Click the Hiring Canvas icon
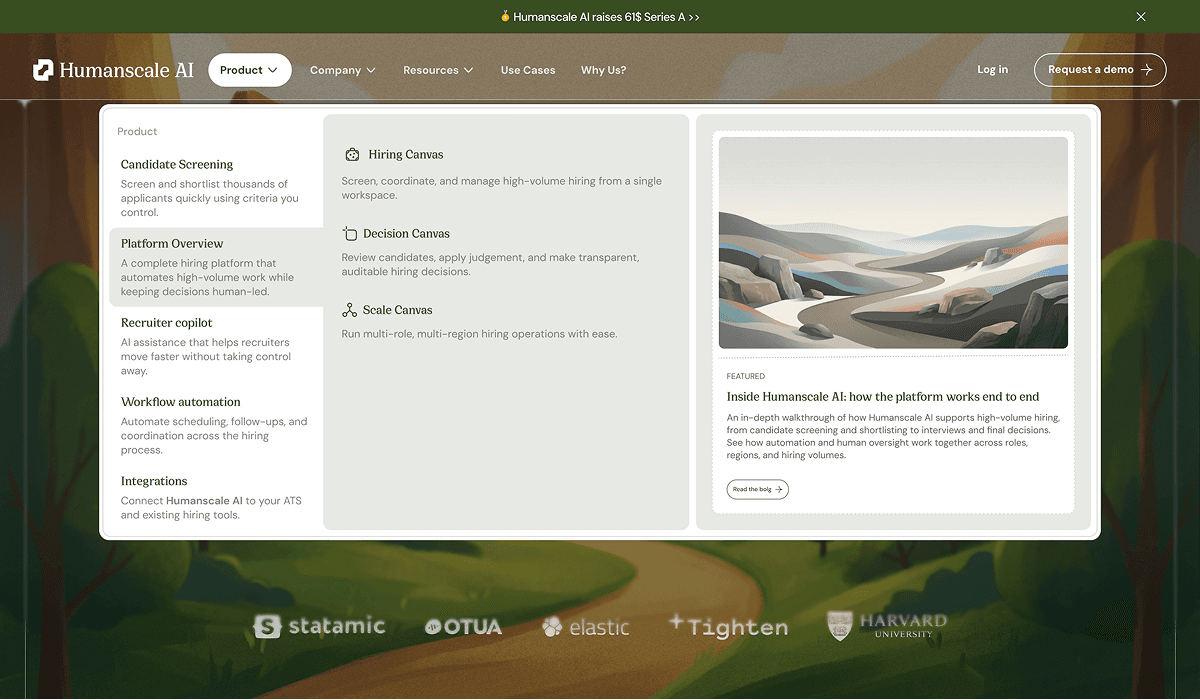 351,155
